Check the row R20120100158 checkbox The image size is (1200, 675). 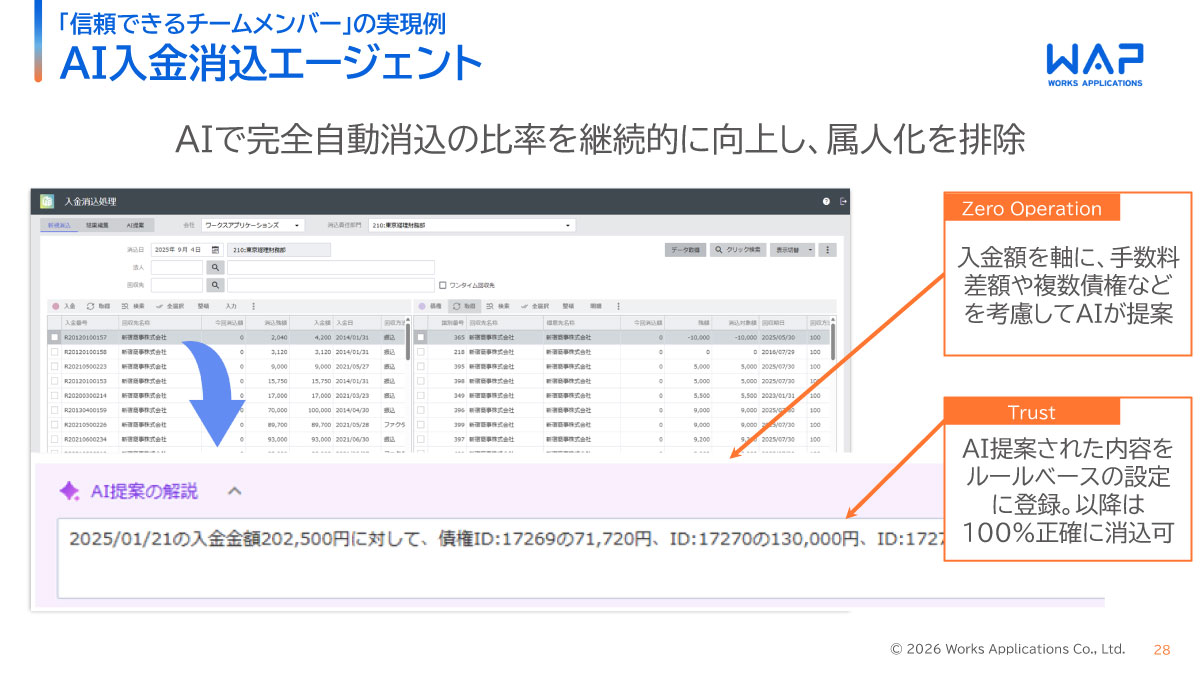(55, 352)
